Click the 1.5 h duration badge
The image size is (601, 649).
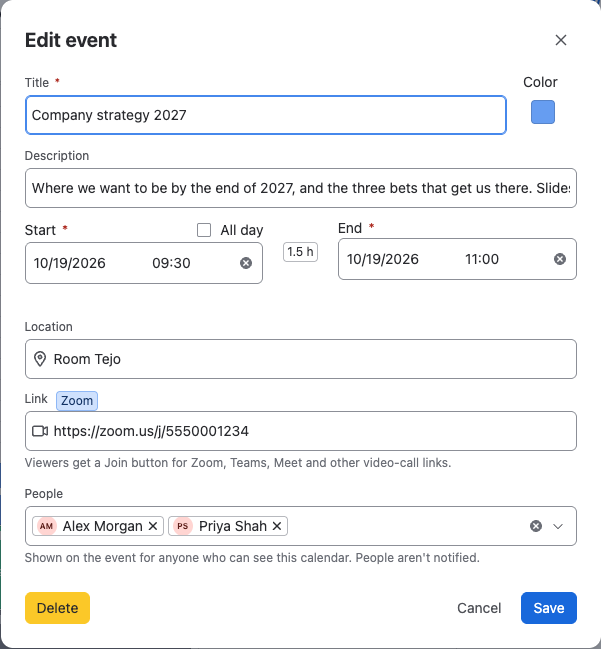click(300, 252)
